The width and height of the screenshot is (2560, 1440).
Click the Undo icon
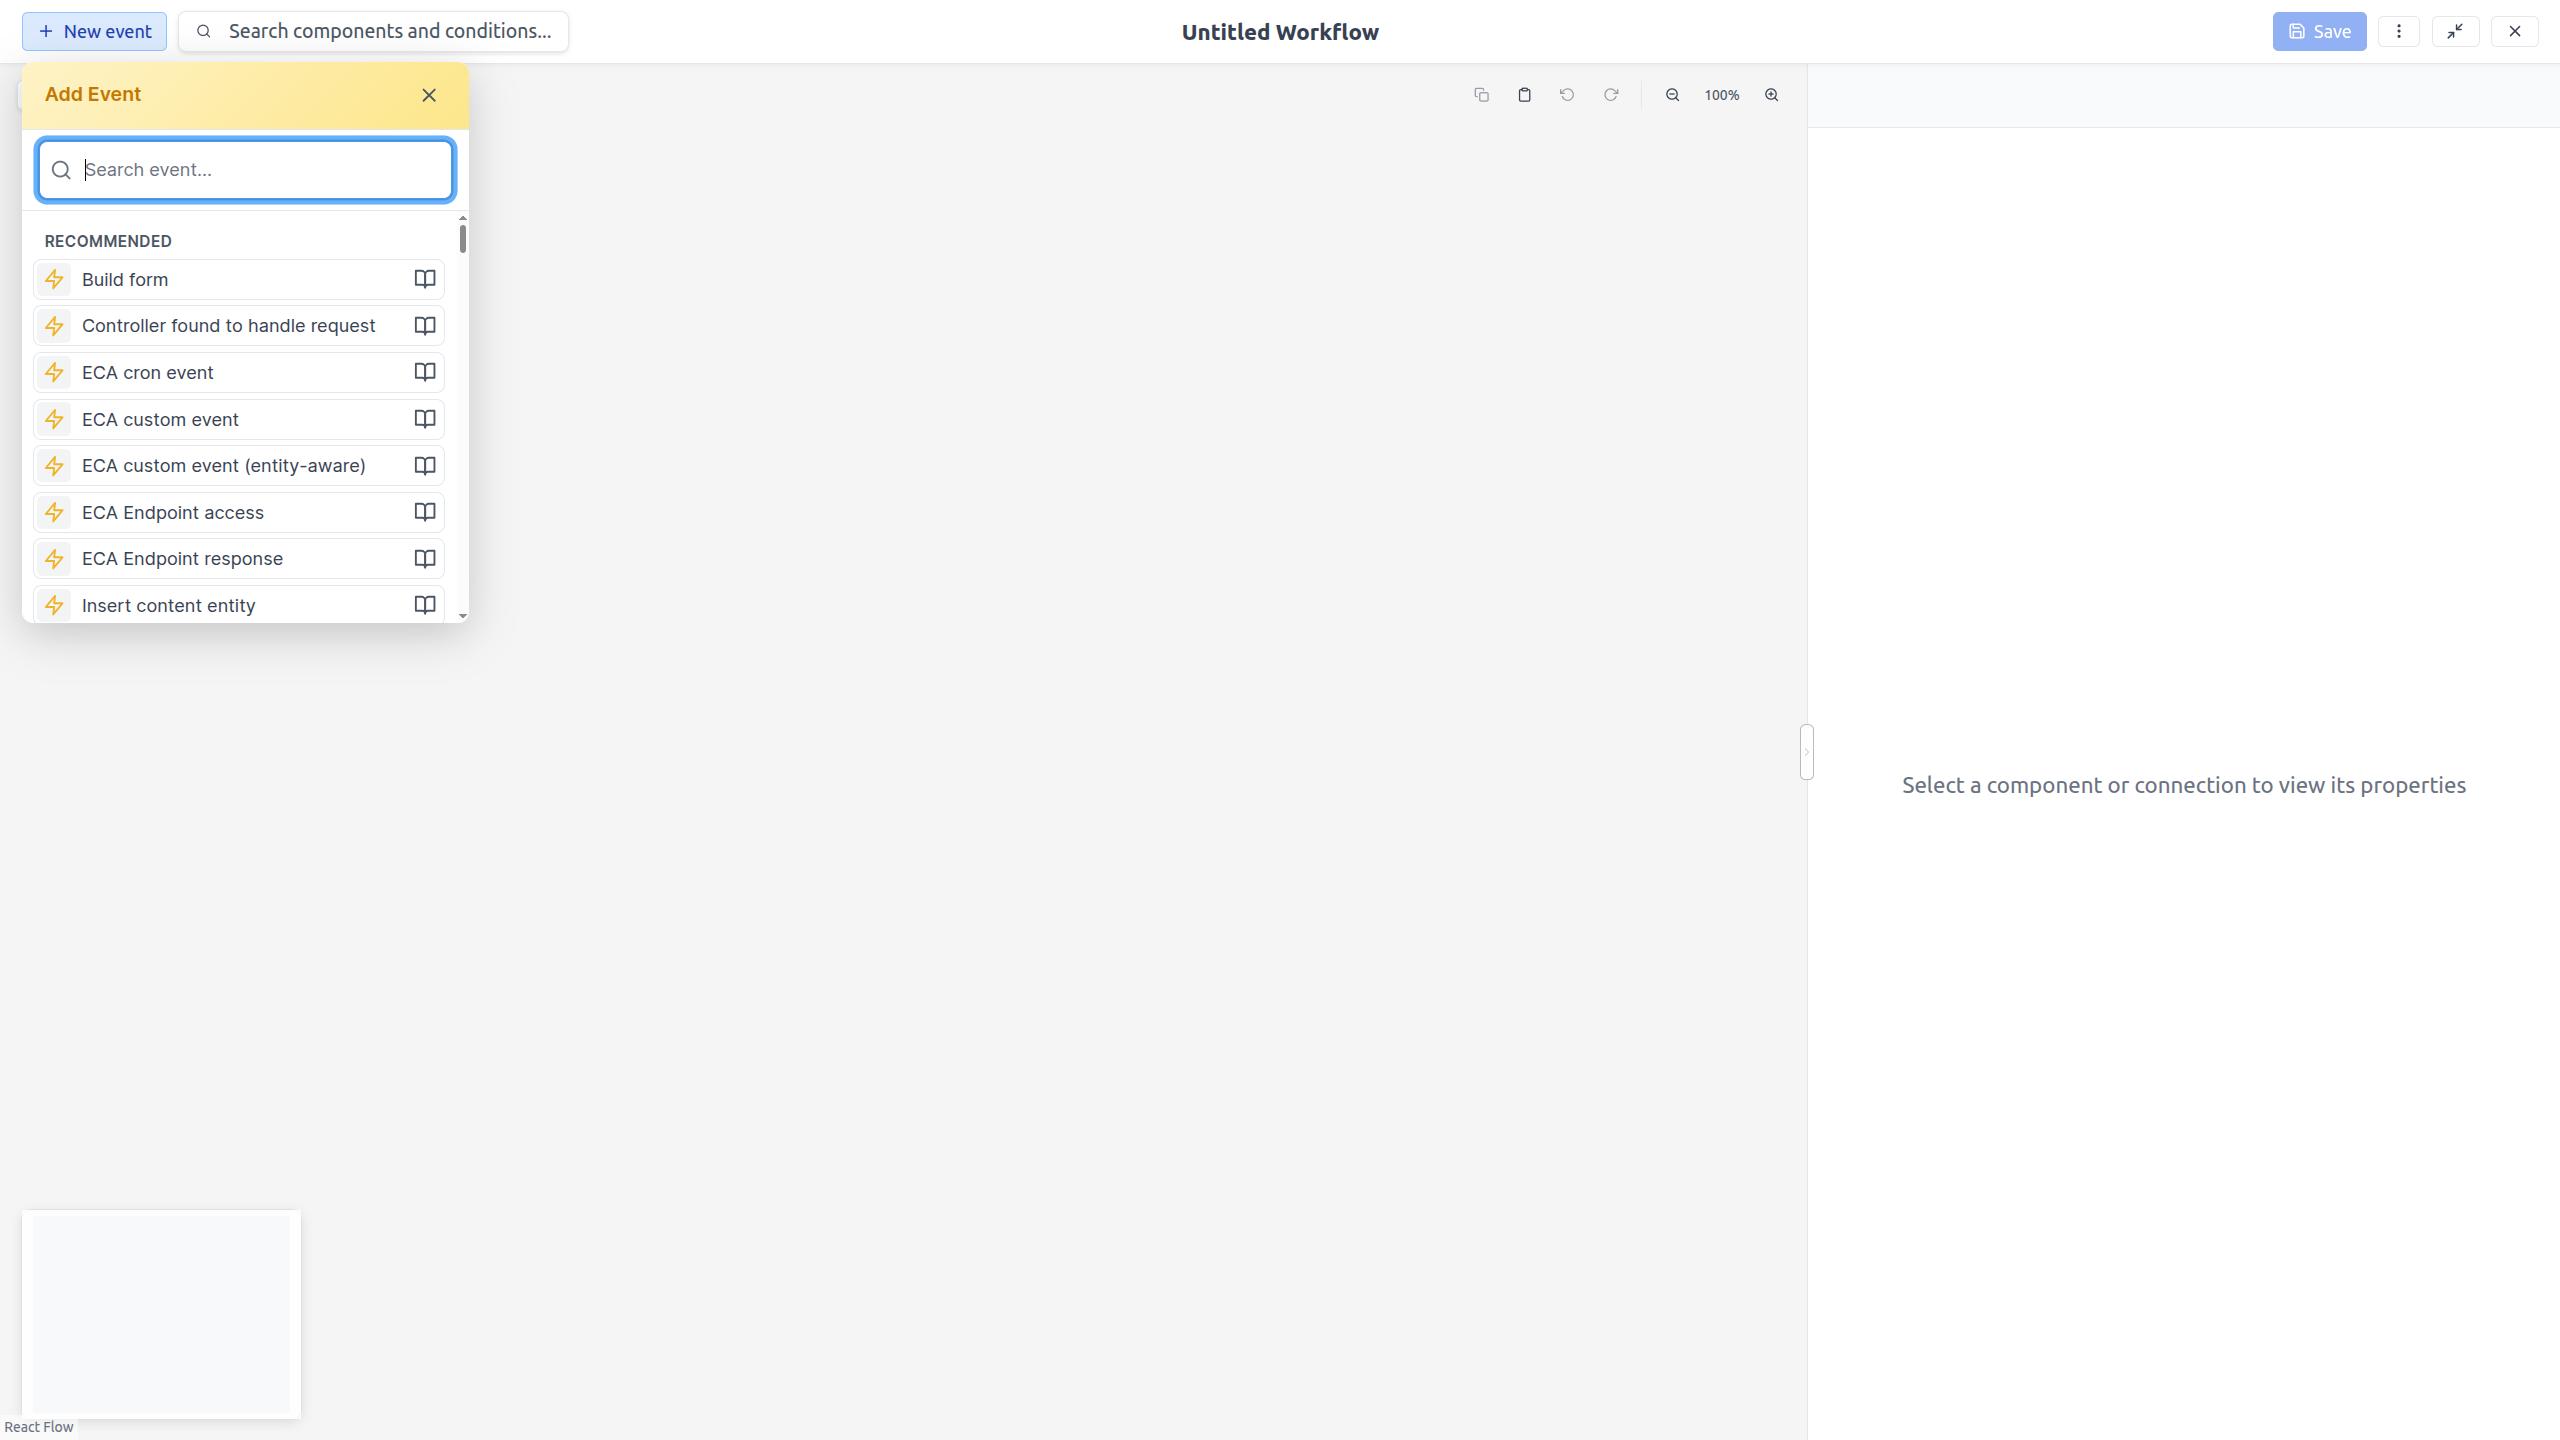pyautogui.click(x=1566, y=94)
